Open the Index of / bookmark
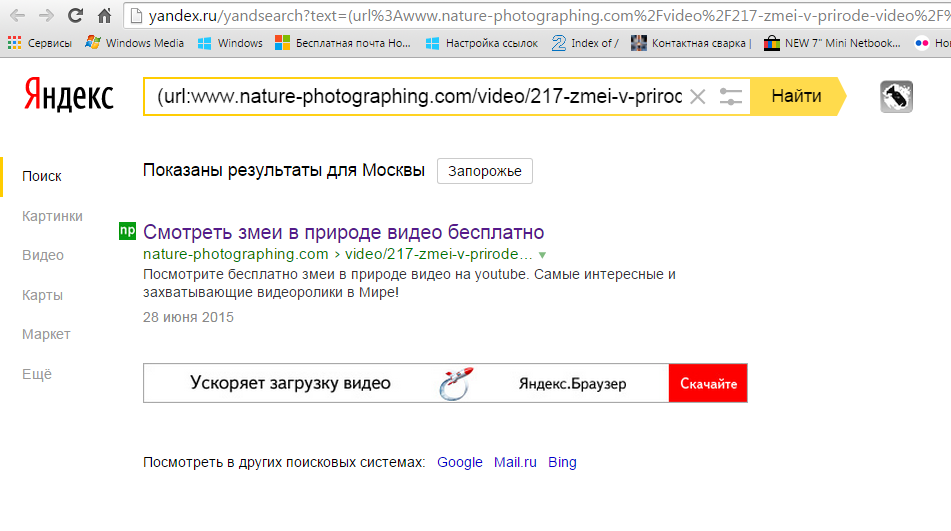Image resolution: width=951 pixels, height=531 pixels. click(585, 43)
